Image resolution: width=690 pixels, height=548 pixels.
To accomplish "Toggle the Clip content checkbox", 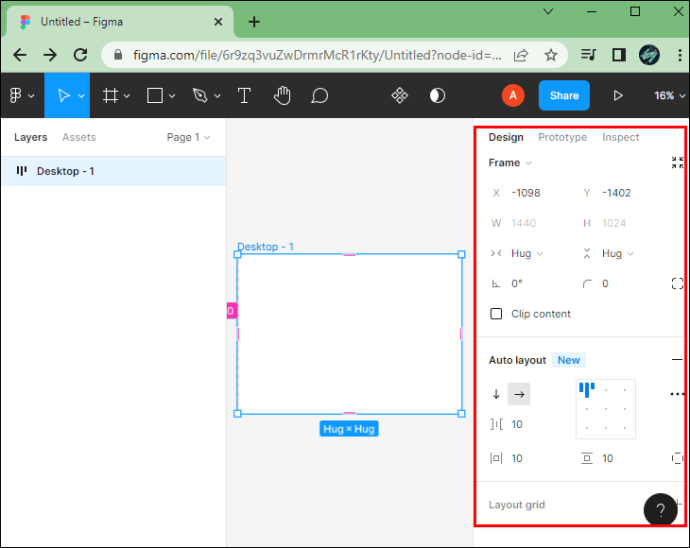I will (496, 314).
